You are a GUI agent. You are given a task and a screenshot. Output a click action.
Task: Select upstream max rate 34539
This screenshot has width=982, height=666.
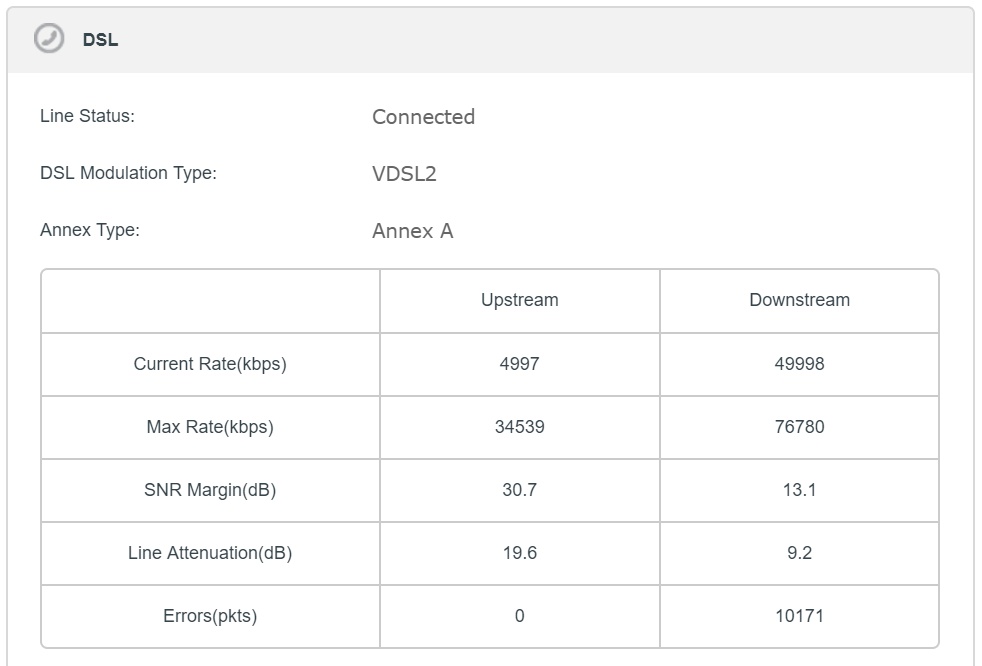[519, 427]
